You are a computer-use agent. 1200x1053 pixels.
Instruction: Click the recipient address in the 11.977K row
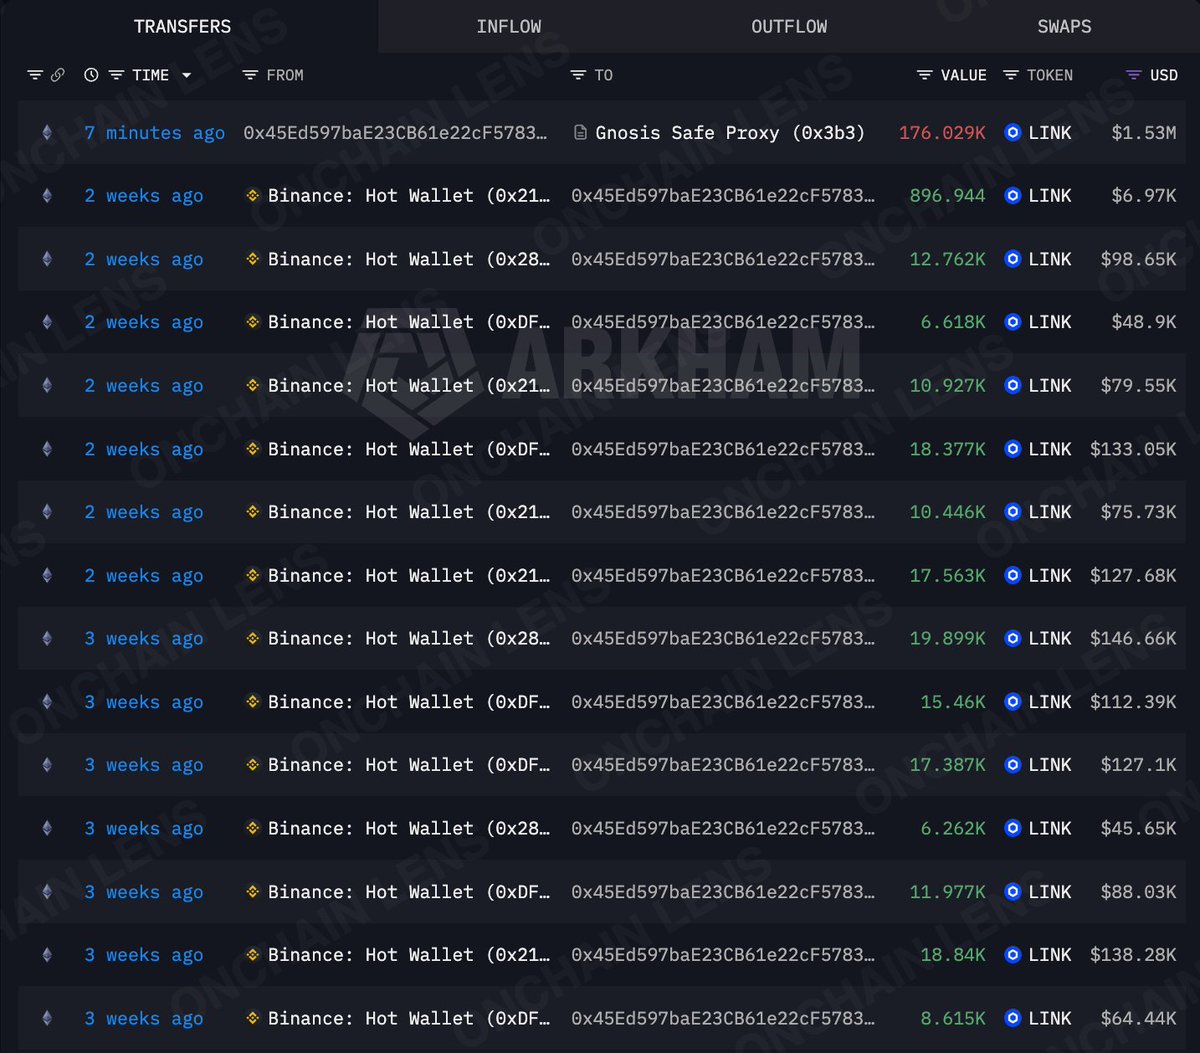click(x=723, y=891)
